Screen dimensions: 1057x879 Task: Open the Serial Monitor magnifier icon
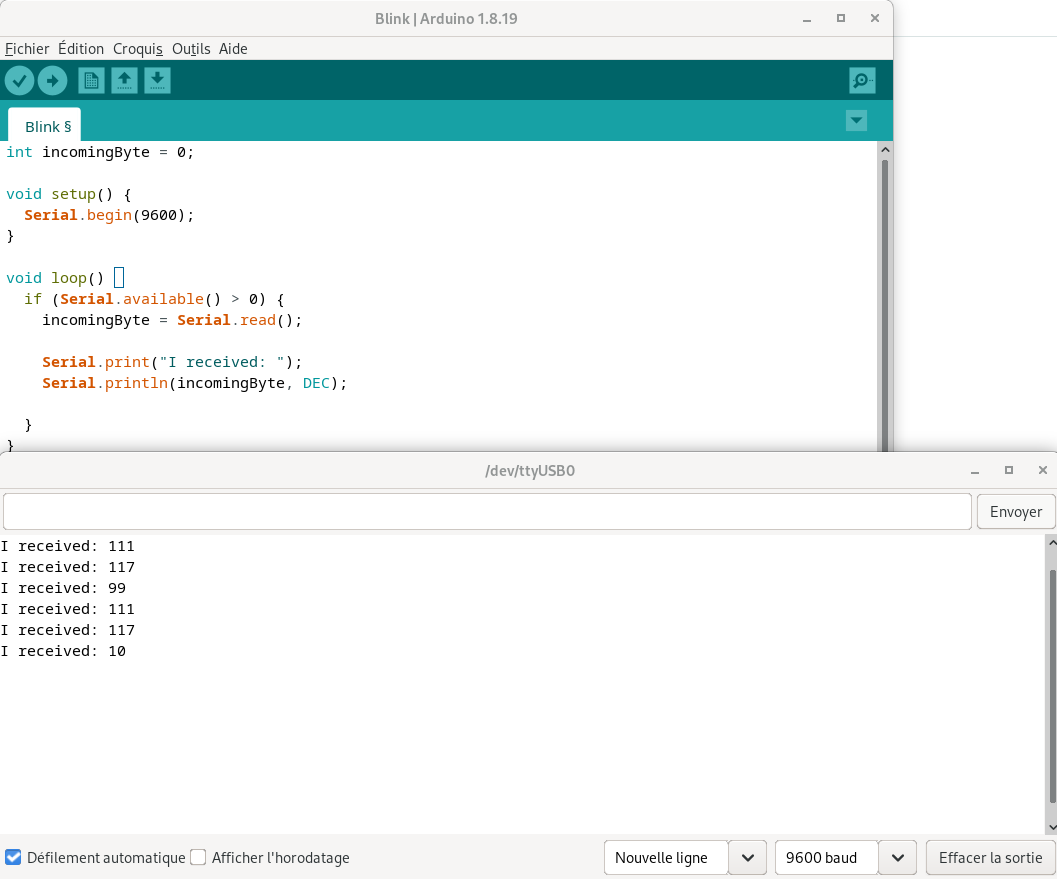coord(862,80)
